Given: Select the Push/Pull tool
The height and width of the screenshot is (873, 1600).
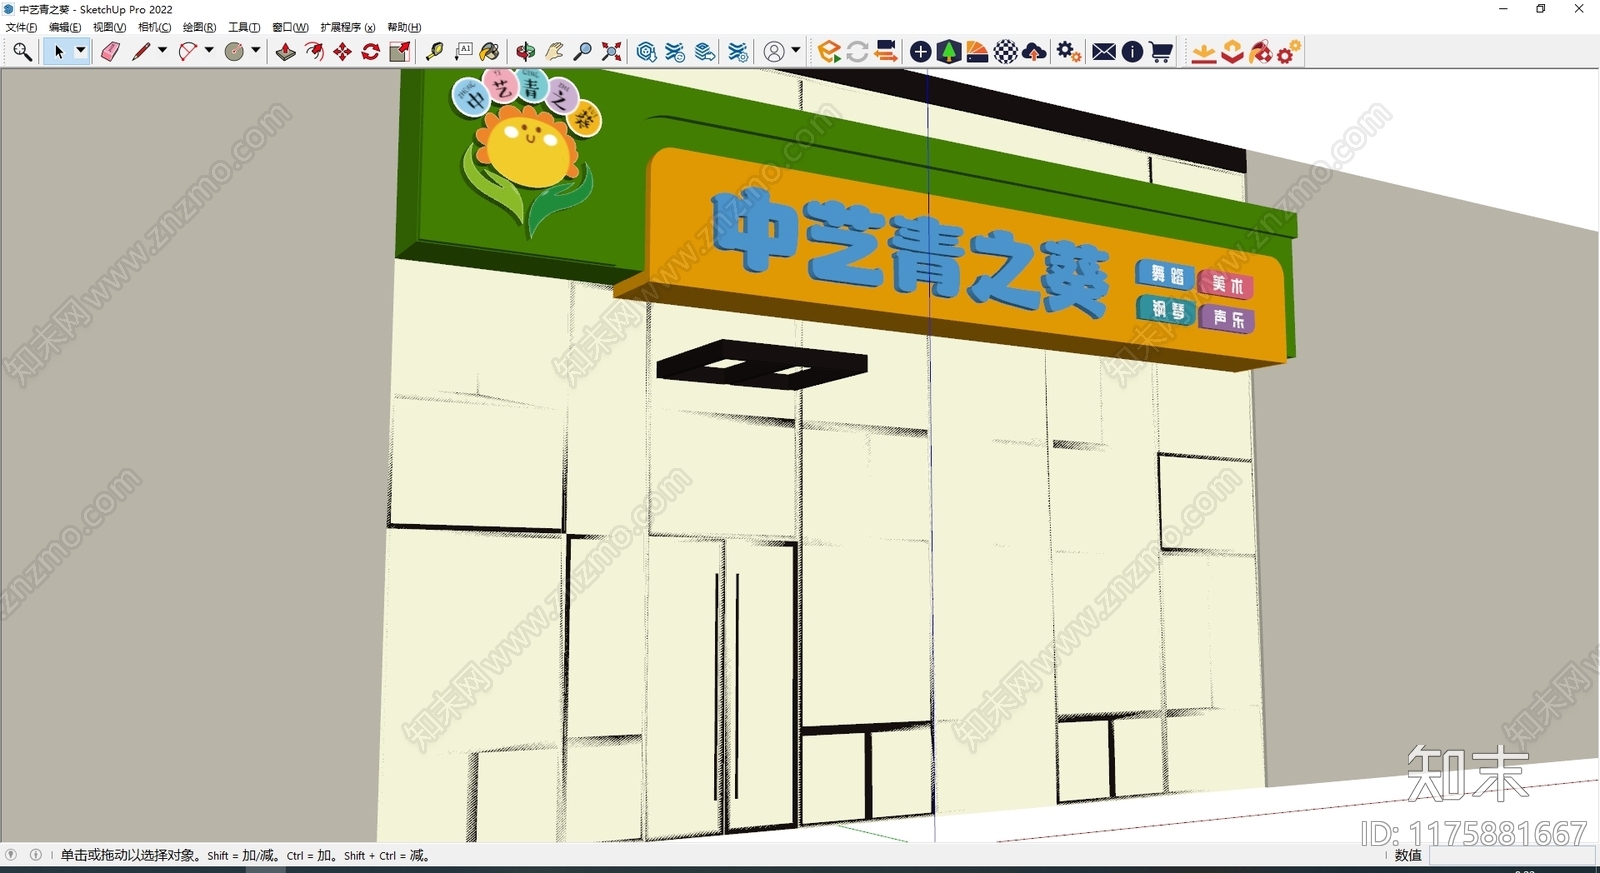Looking at the screenshot, I should pos(286,52).
